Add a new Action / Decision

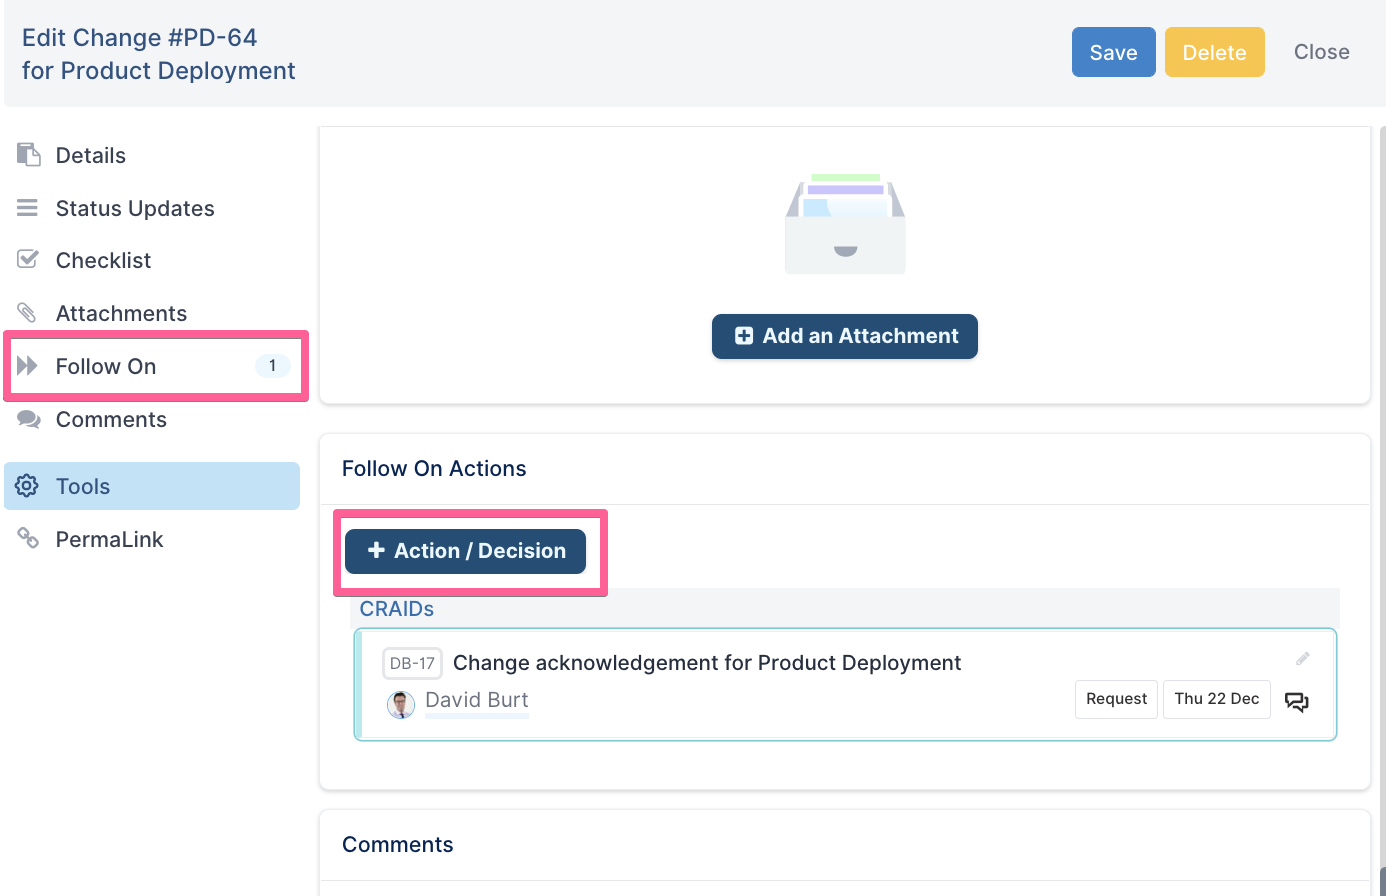[465, 551]
